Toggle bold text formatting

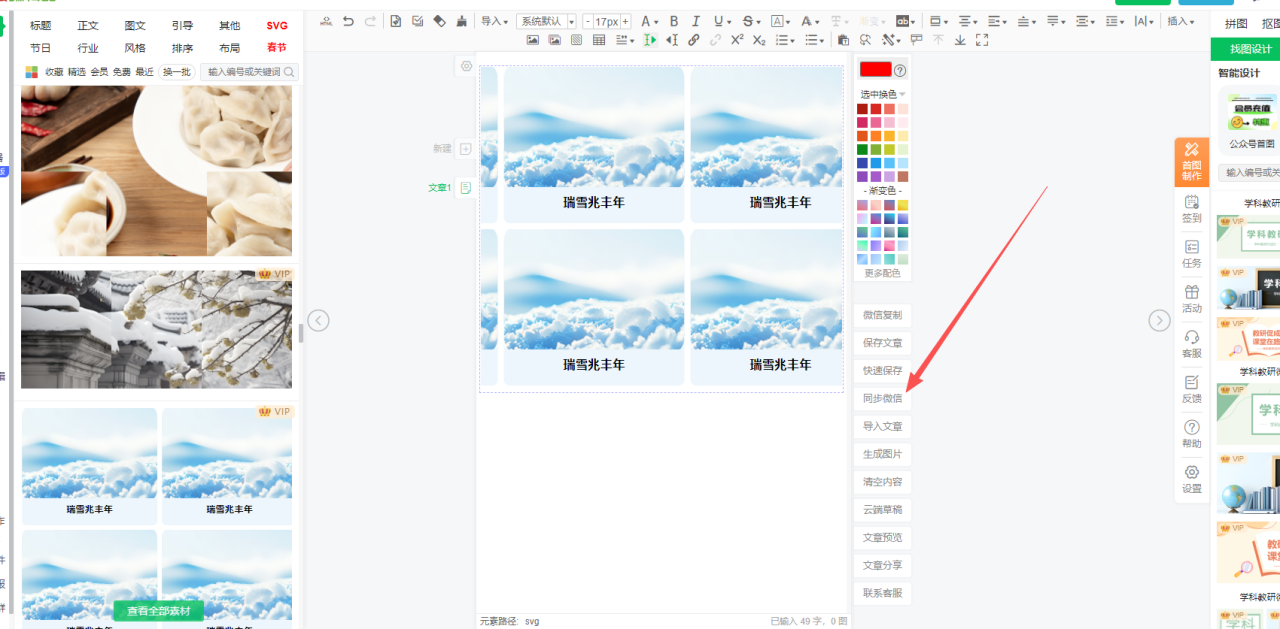[x=674, y=21]
